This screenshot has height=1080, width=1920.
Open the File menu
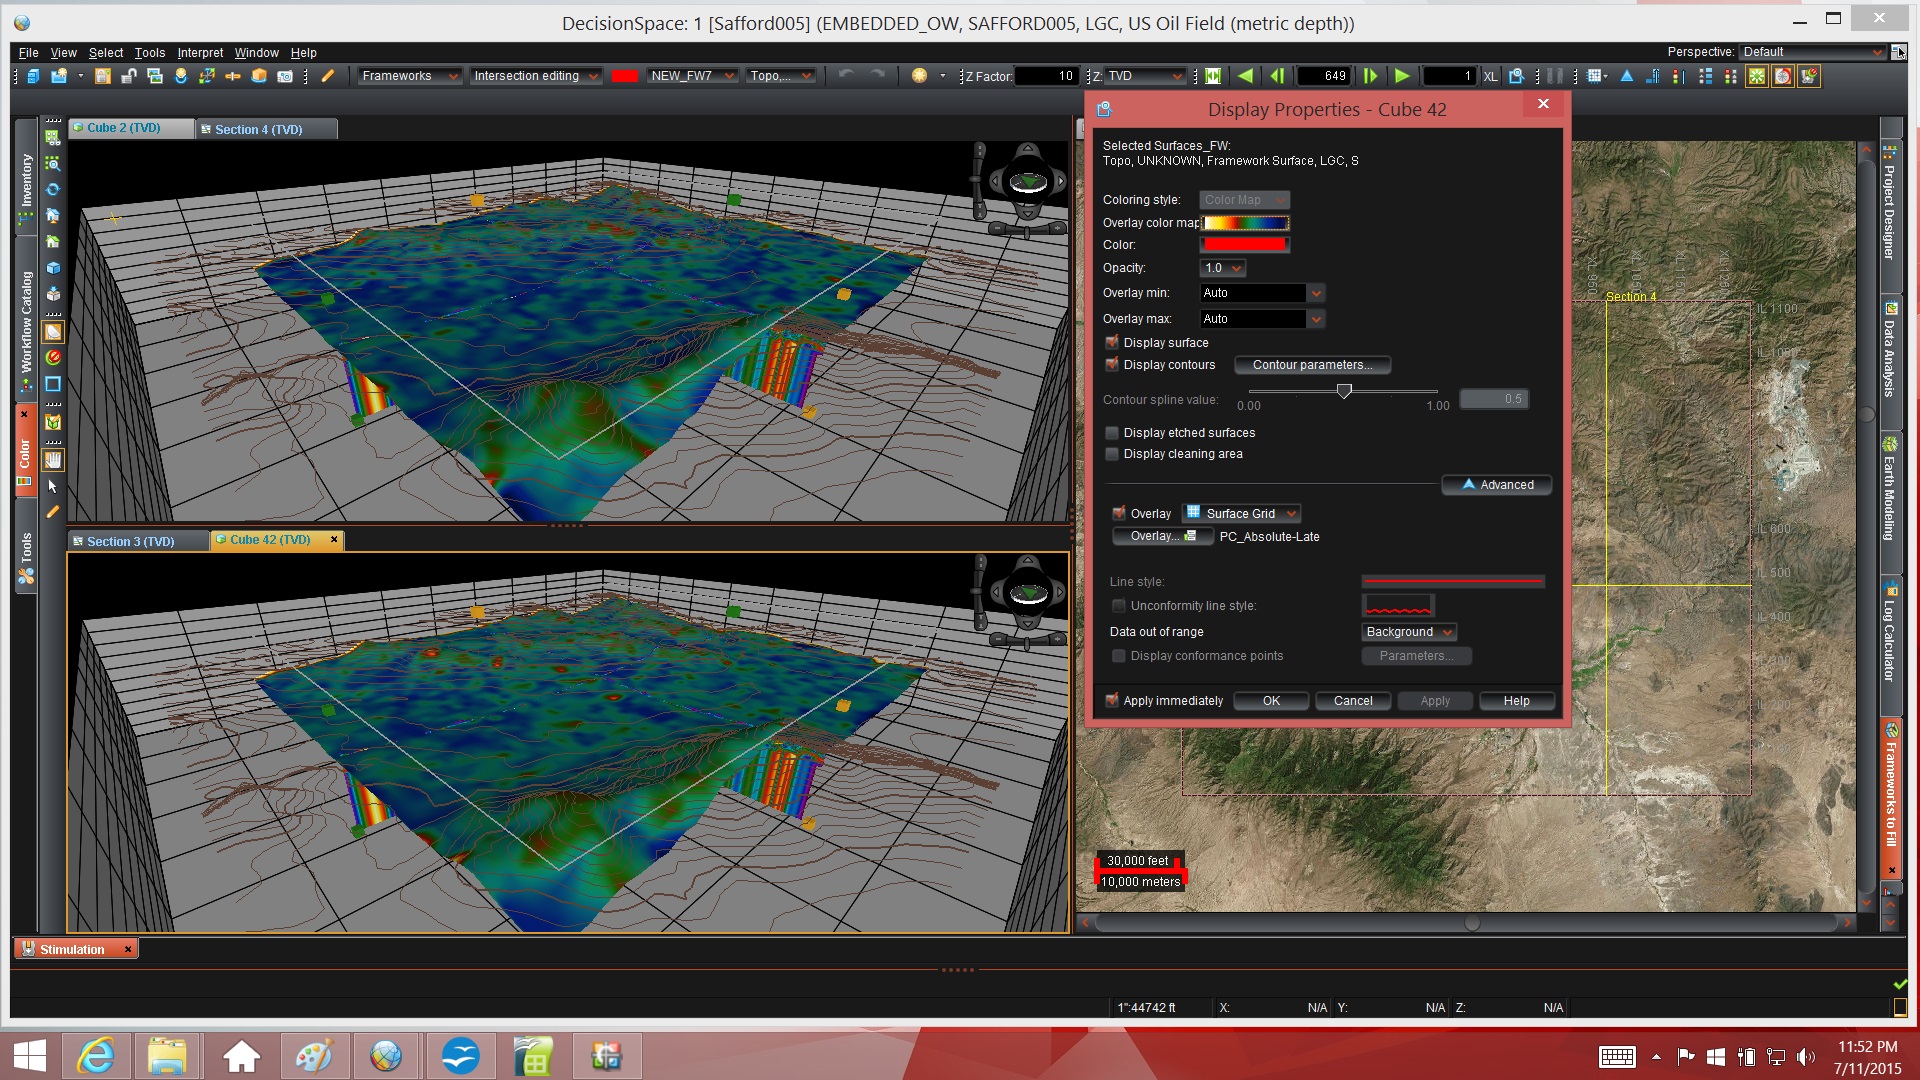[x=28, y=53]
